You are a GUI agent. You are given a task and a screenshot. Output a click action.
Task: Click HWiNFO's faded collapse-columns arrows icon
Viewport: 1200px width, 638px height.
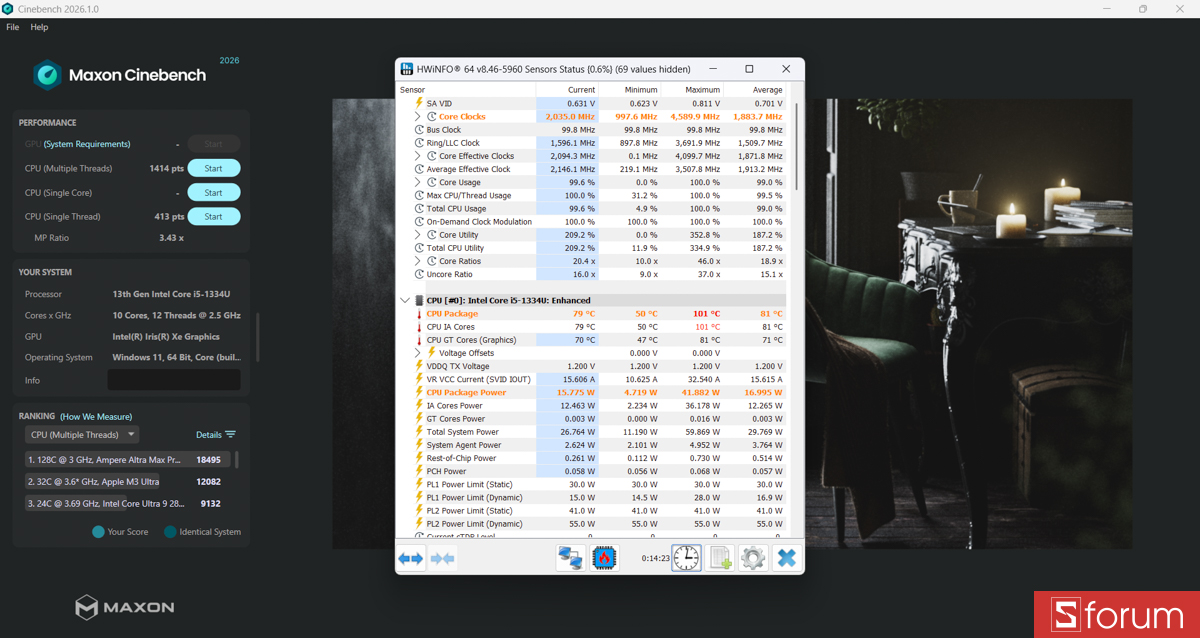coord(443,558)
